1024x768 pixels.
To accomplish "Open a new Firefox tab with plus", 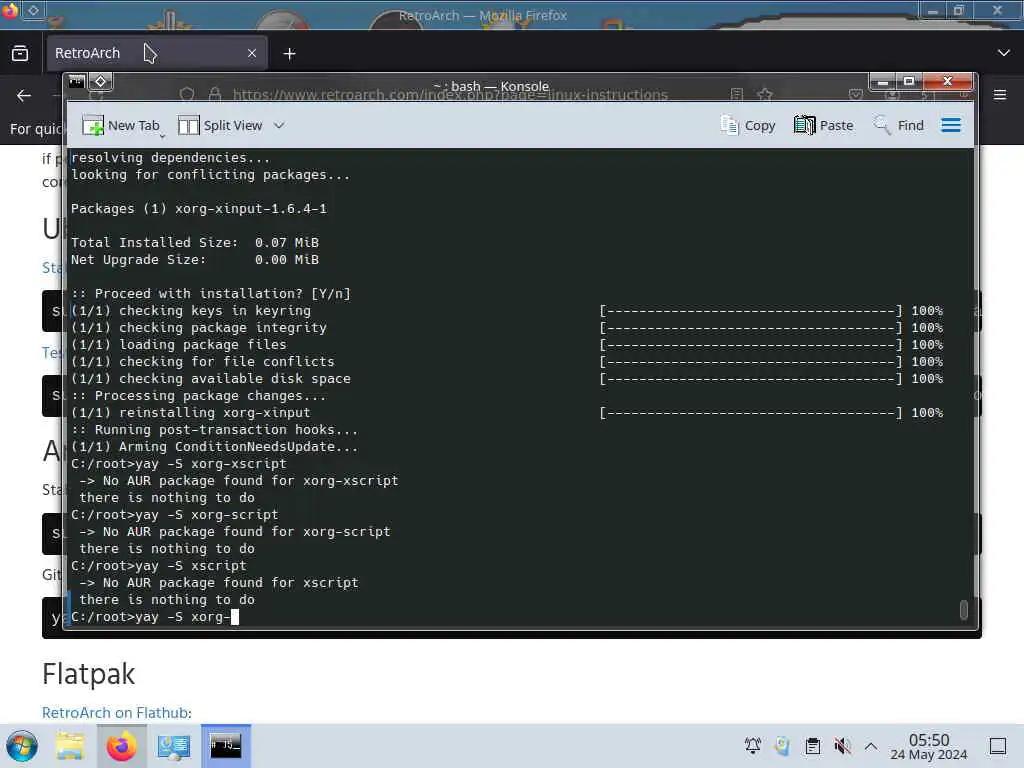I will coord(289,54).
